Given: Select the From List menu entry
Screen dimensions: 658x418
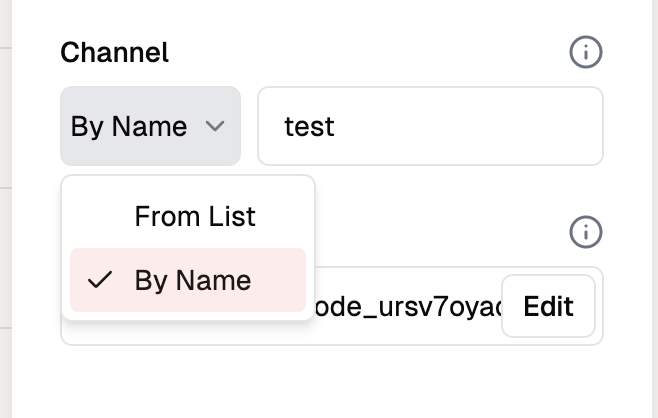Looking at the screenshot, I should [x=195, y=216].
